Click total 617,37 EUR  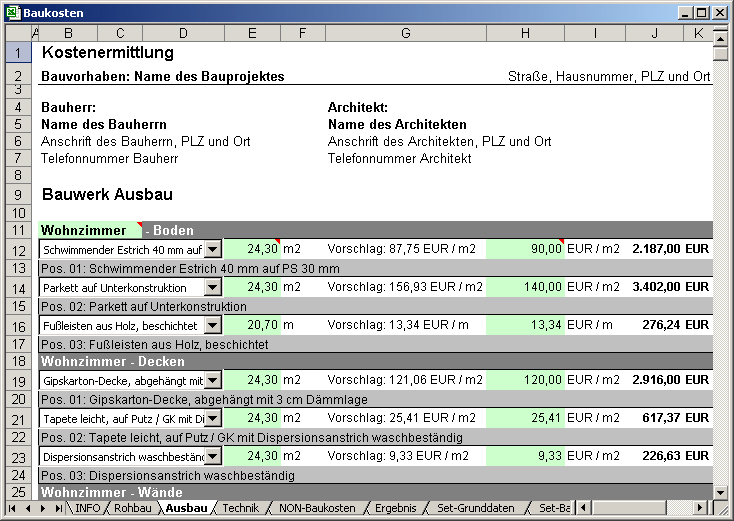tap(675, 418)
